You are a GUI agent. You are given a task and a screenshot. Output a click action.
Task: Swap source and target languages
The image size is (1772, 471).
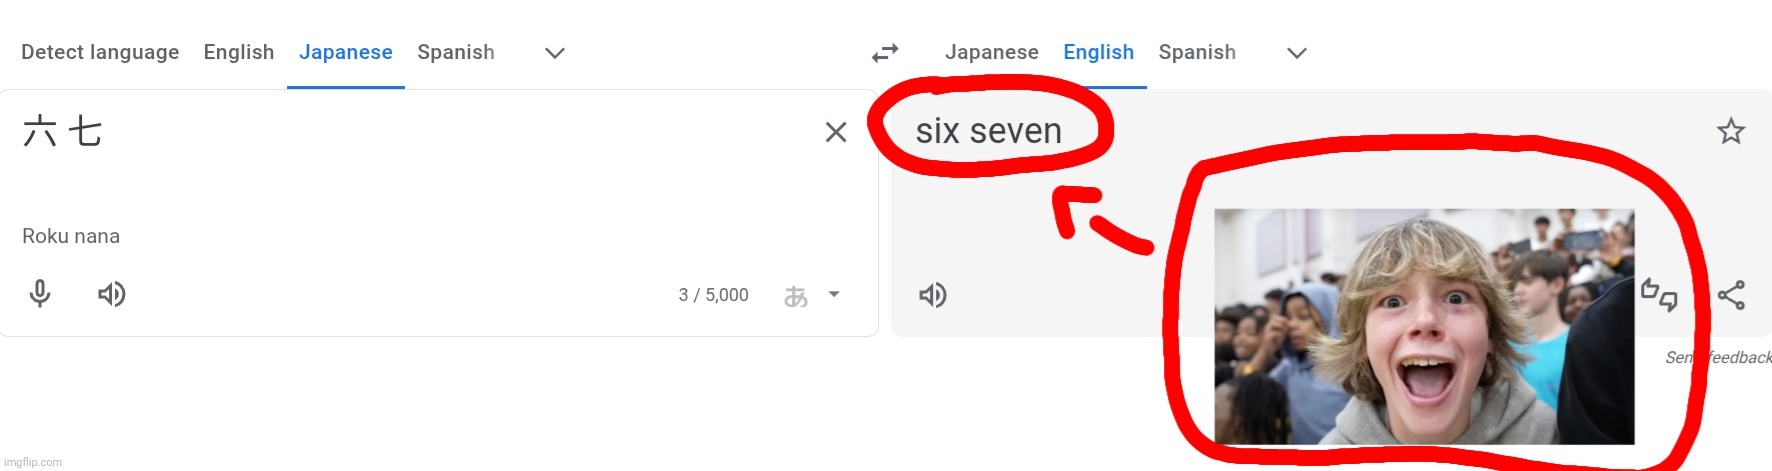tap(885, 53)
